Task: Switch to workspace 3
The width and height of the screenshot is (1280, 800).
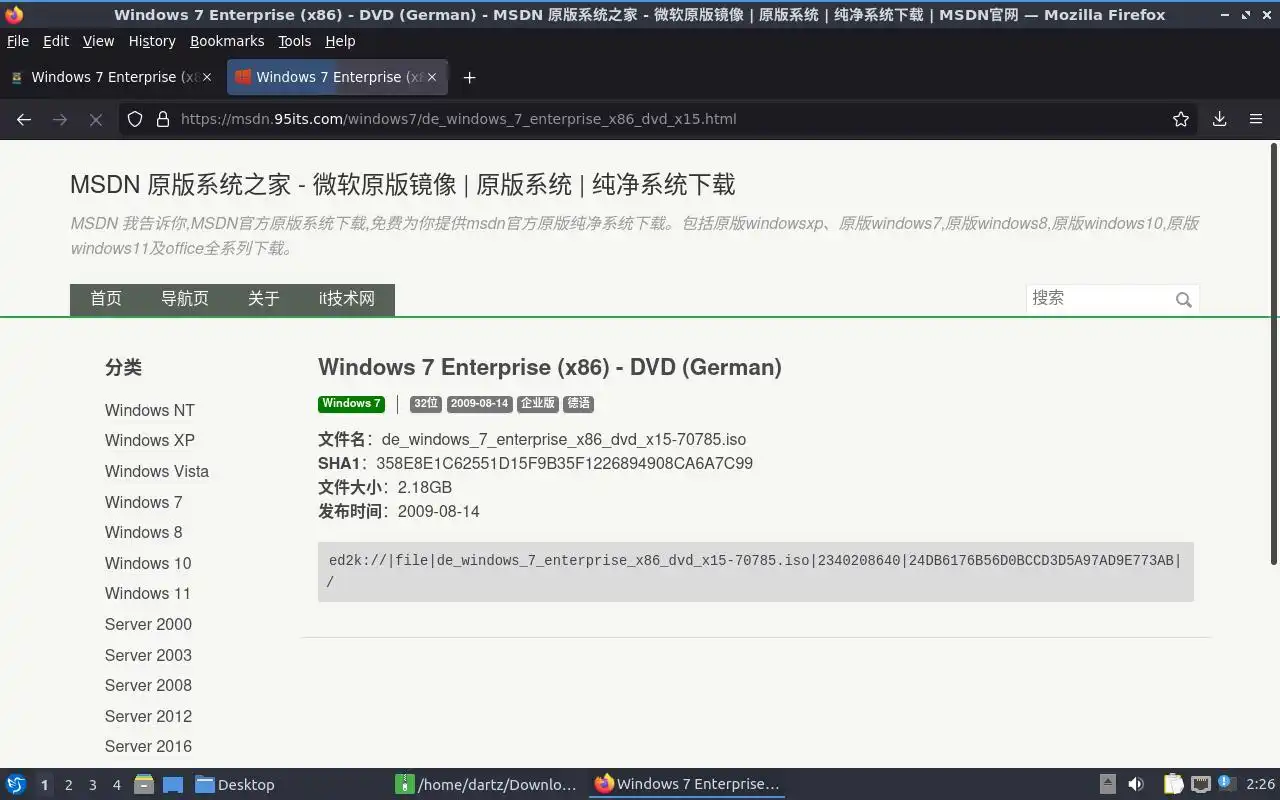Action: (93, 785)
